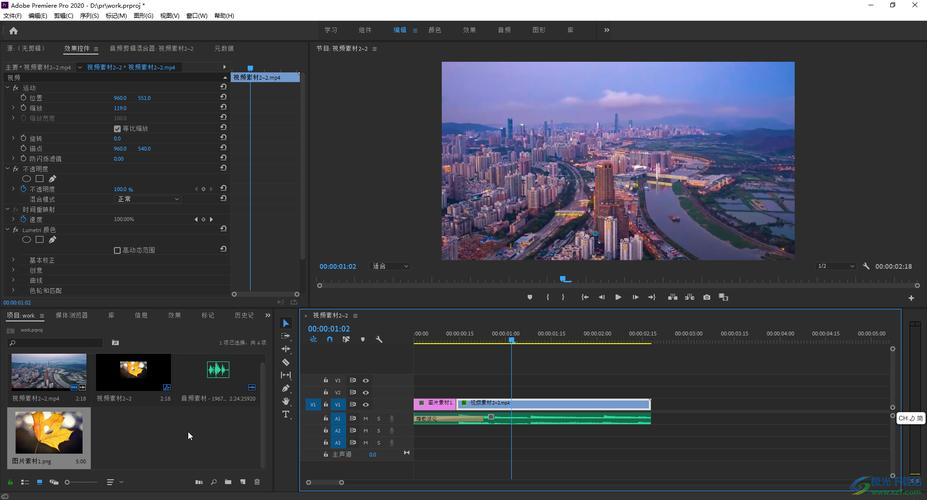The image size is (927, 500).
Task: Select the Type tool (T)
Action: (x=286, y=414)
